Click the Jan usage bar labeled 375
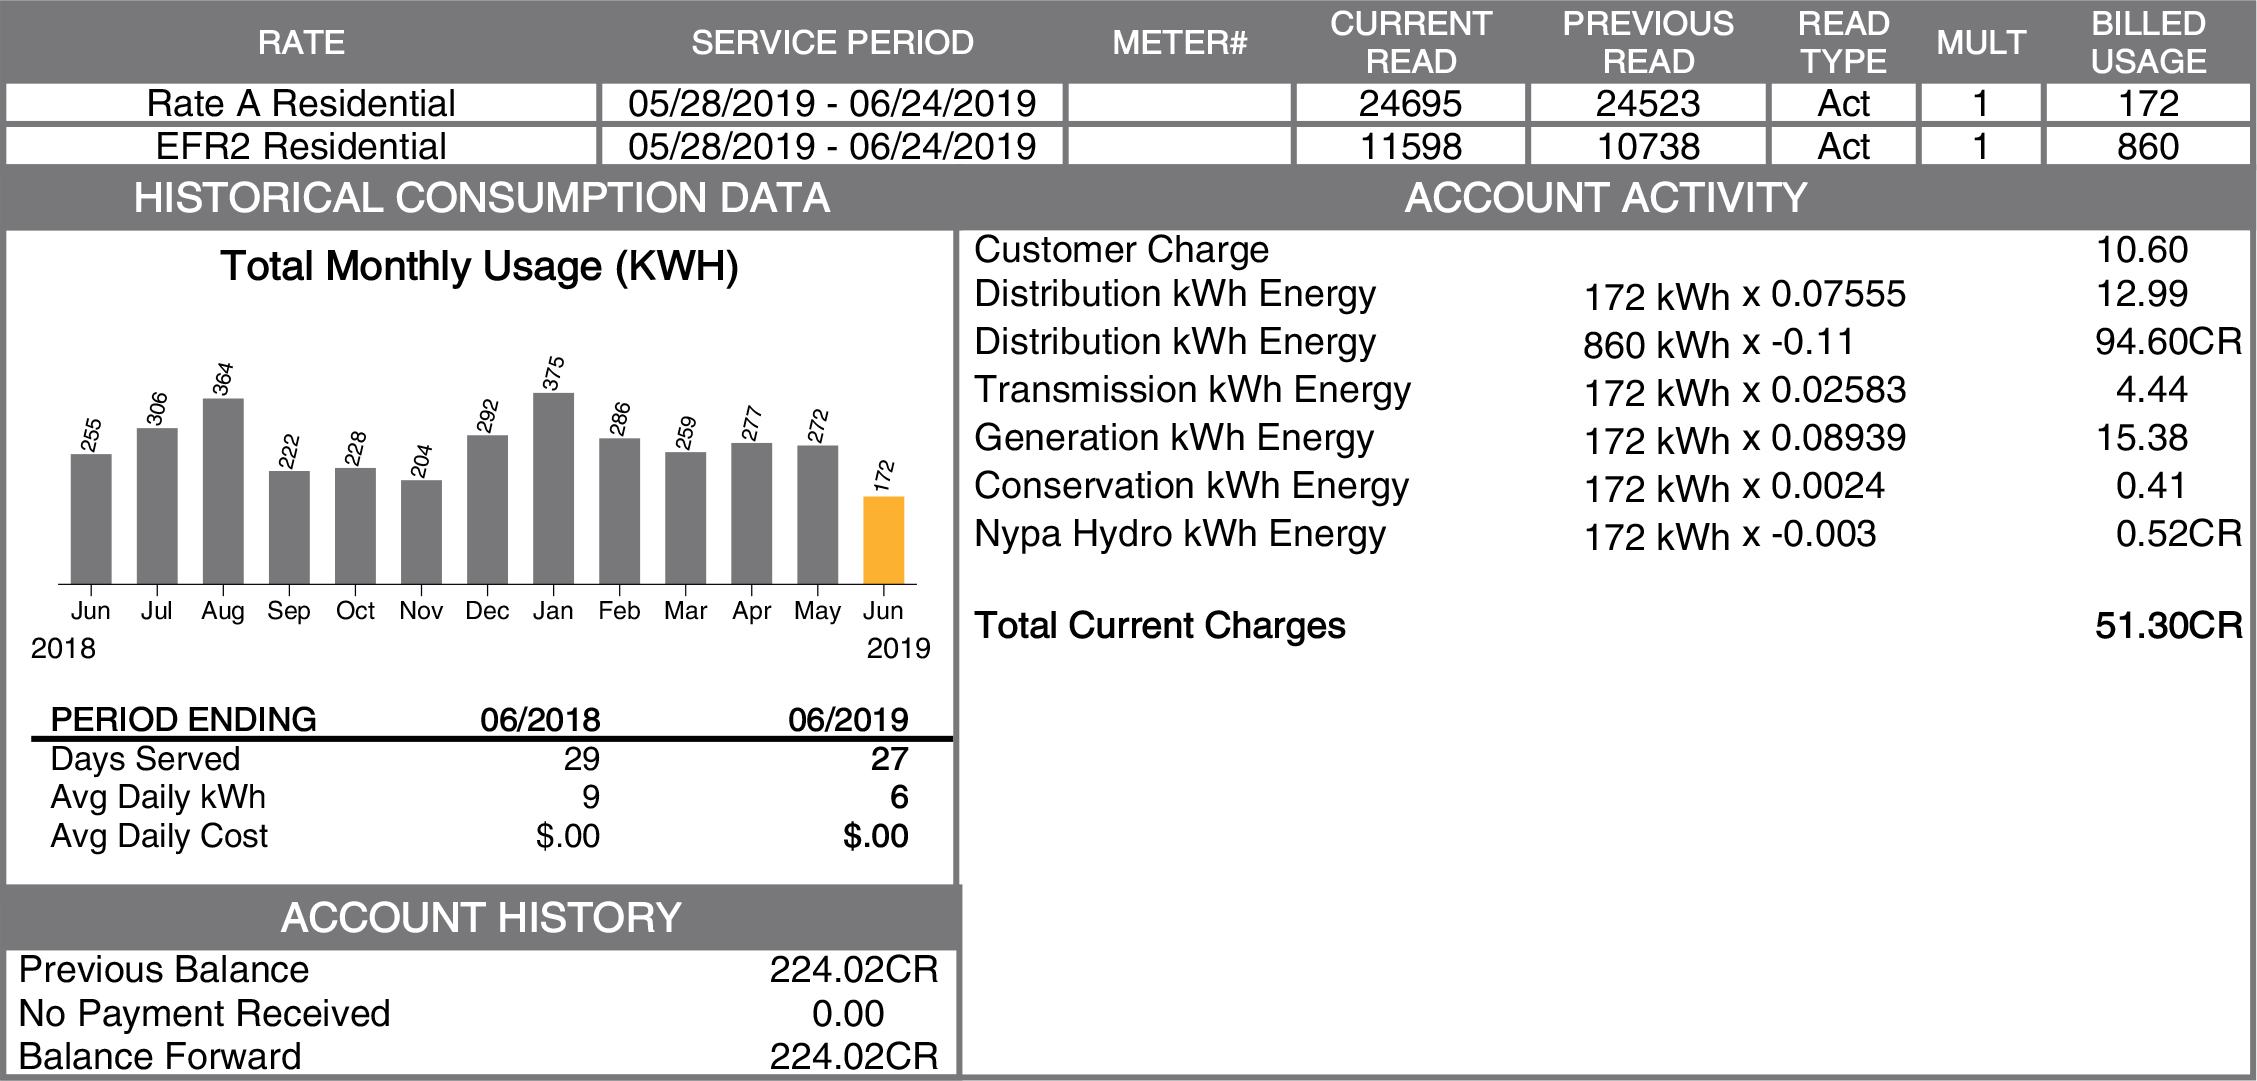This screenshot has width=2257, height=1081. (553, 488)
